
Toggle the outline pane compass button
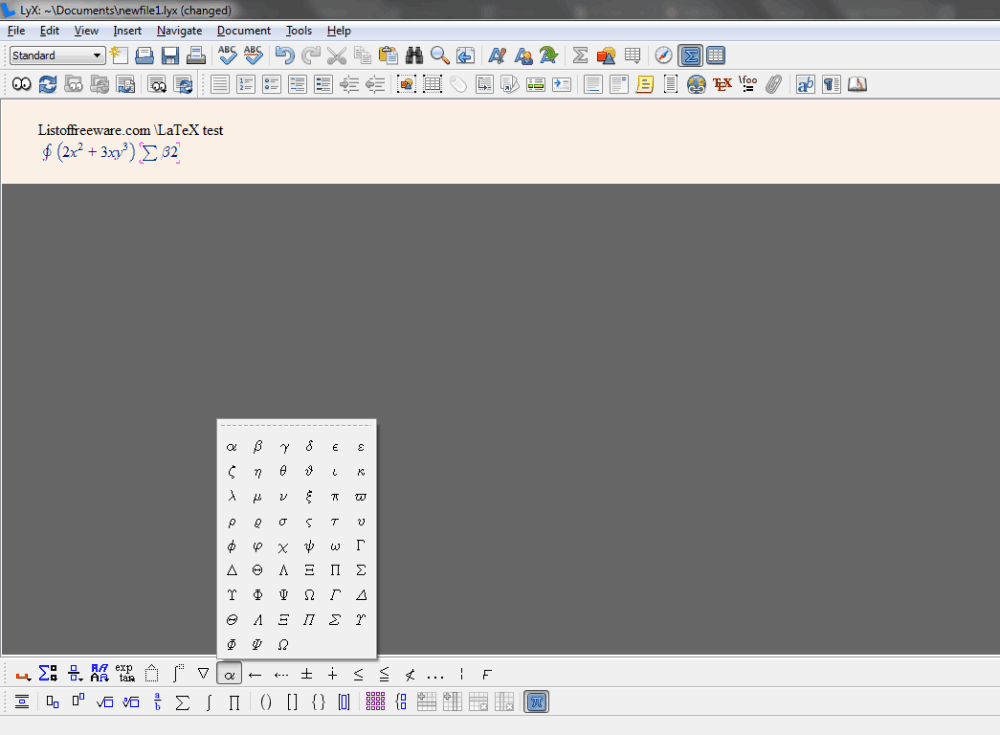663,56
